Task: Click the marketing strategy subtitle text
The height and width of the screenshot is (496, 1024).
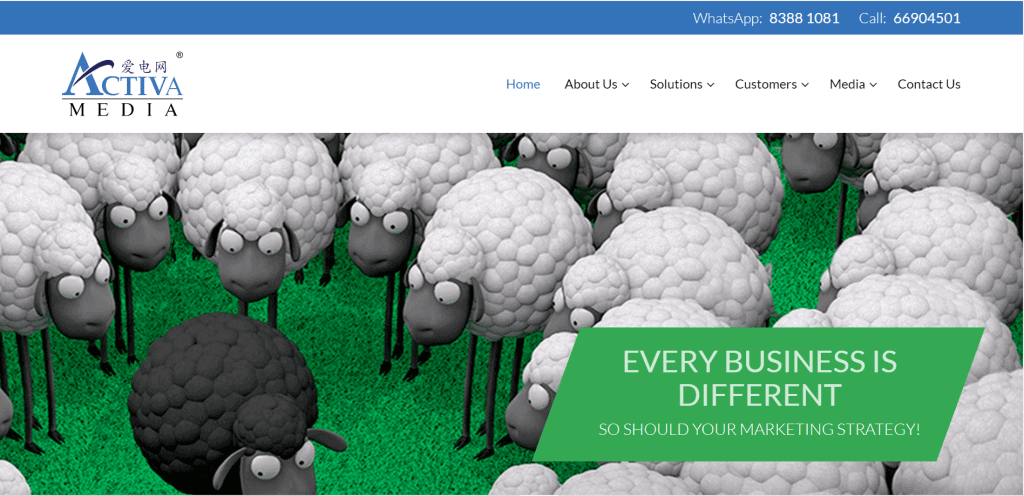Action: [760, 429]
